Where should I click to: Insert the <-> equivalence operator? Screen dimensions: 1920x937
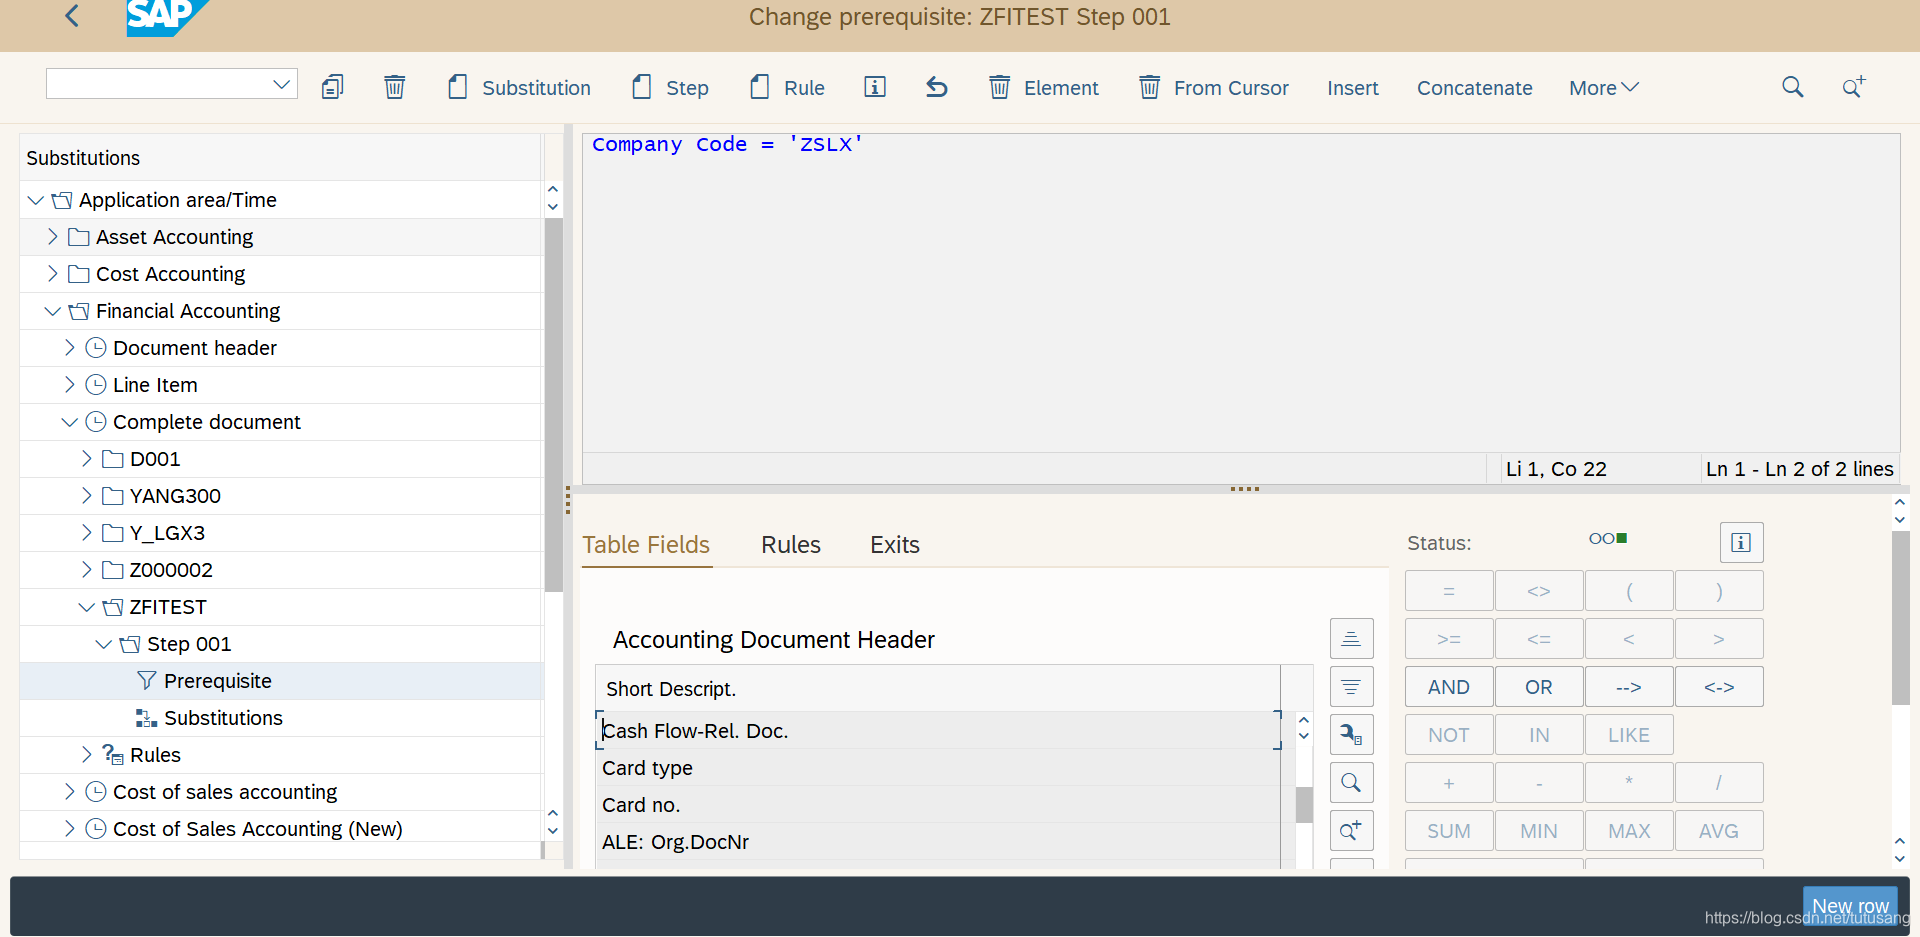click(1719, 687)
